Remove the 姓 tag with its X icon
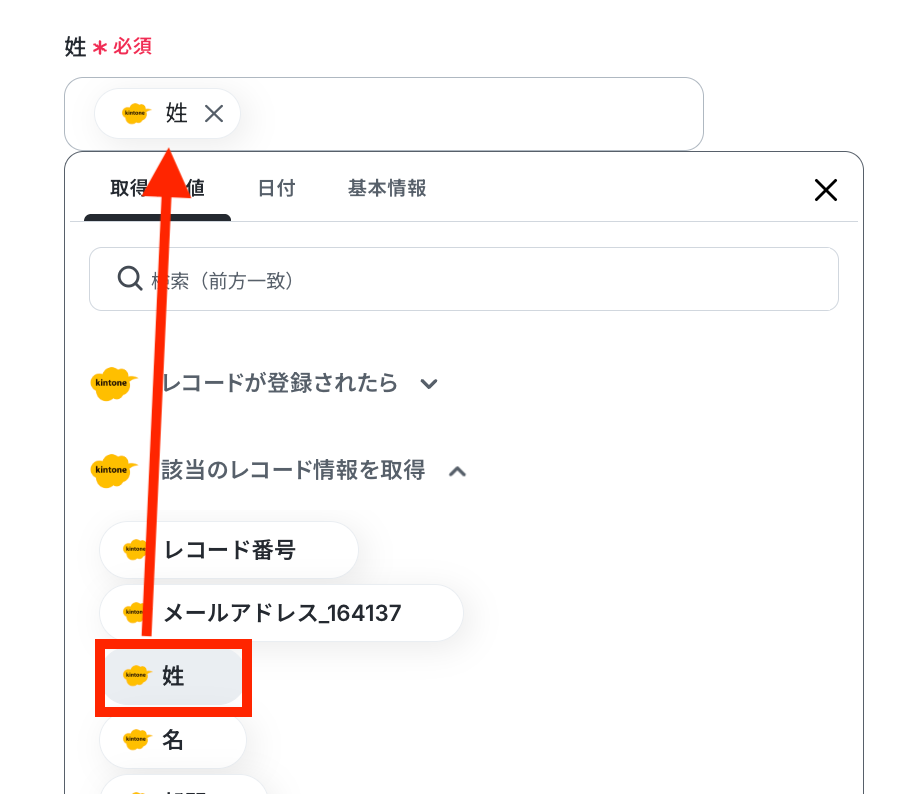The image size is (917, 794). point(214,113)
